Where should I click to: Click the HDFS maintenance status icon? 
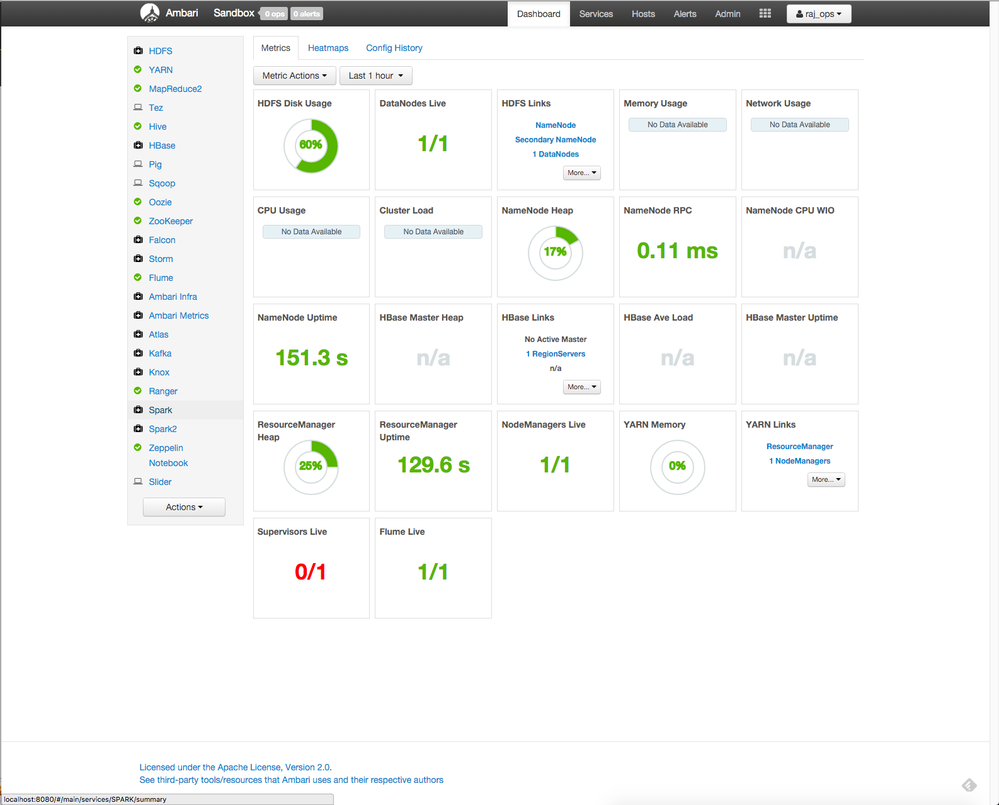point(138,51)
